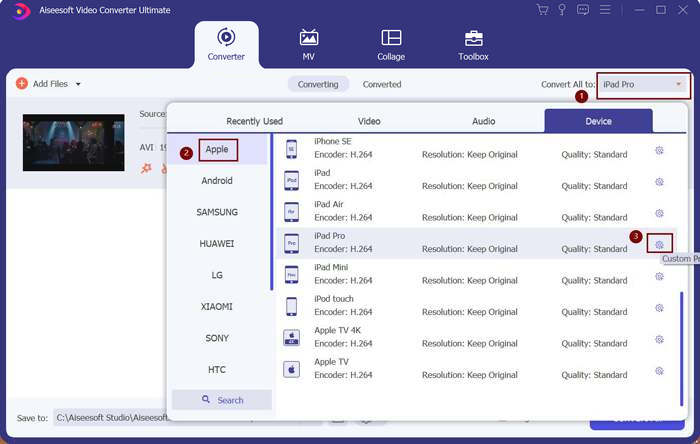Open the Convert All to dropdown

(642, 84)
